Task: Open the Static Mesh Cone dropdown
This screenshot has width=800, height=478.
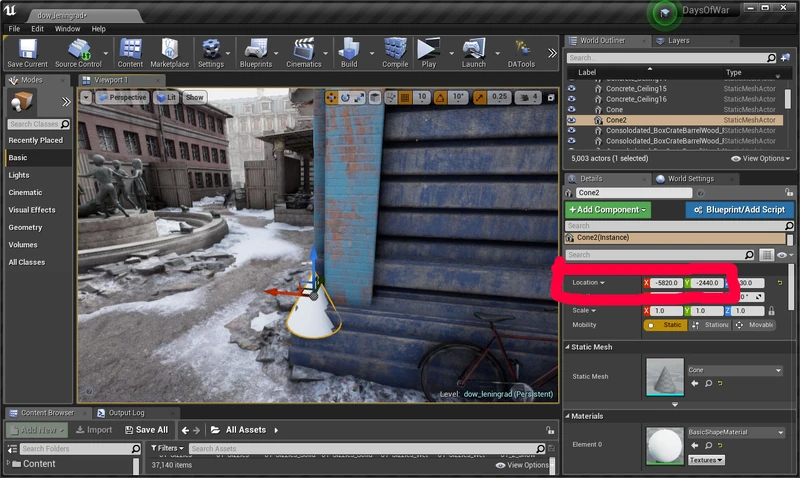Action: tap(734, 370)
